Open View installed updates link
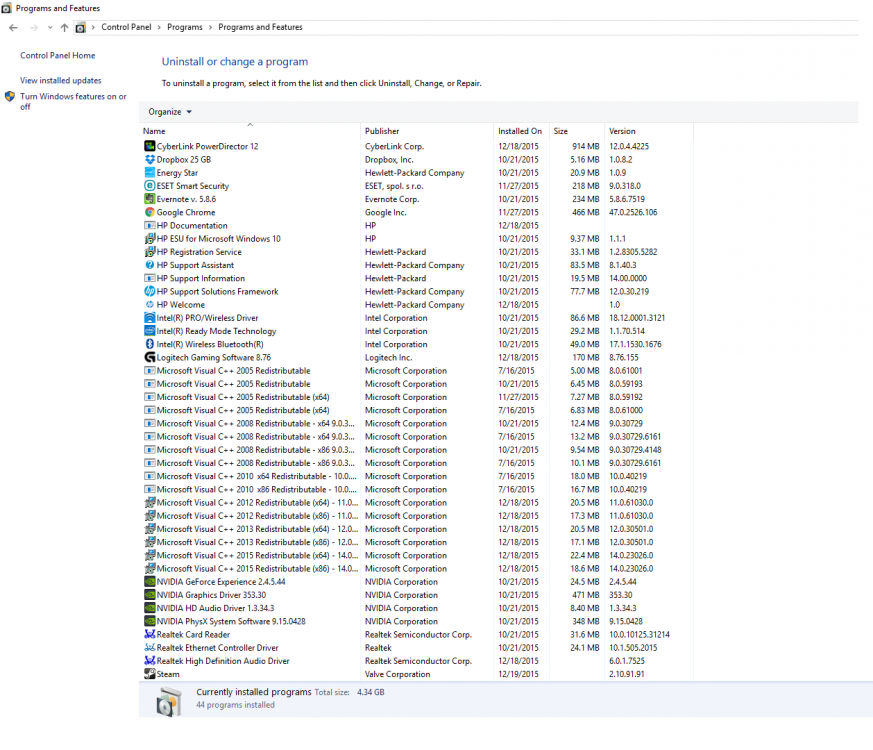Screen dimensions: 873x750 click(61, 80)
